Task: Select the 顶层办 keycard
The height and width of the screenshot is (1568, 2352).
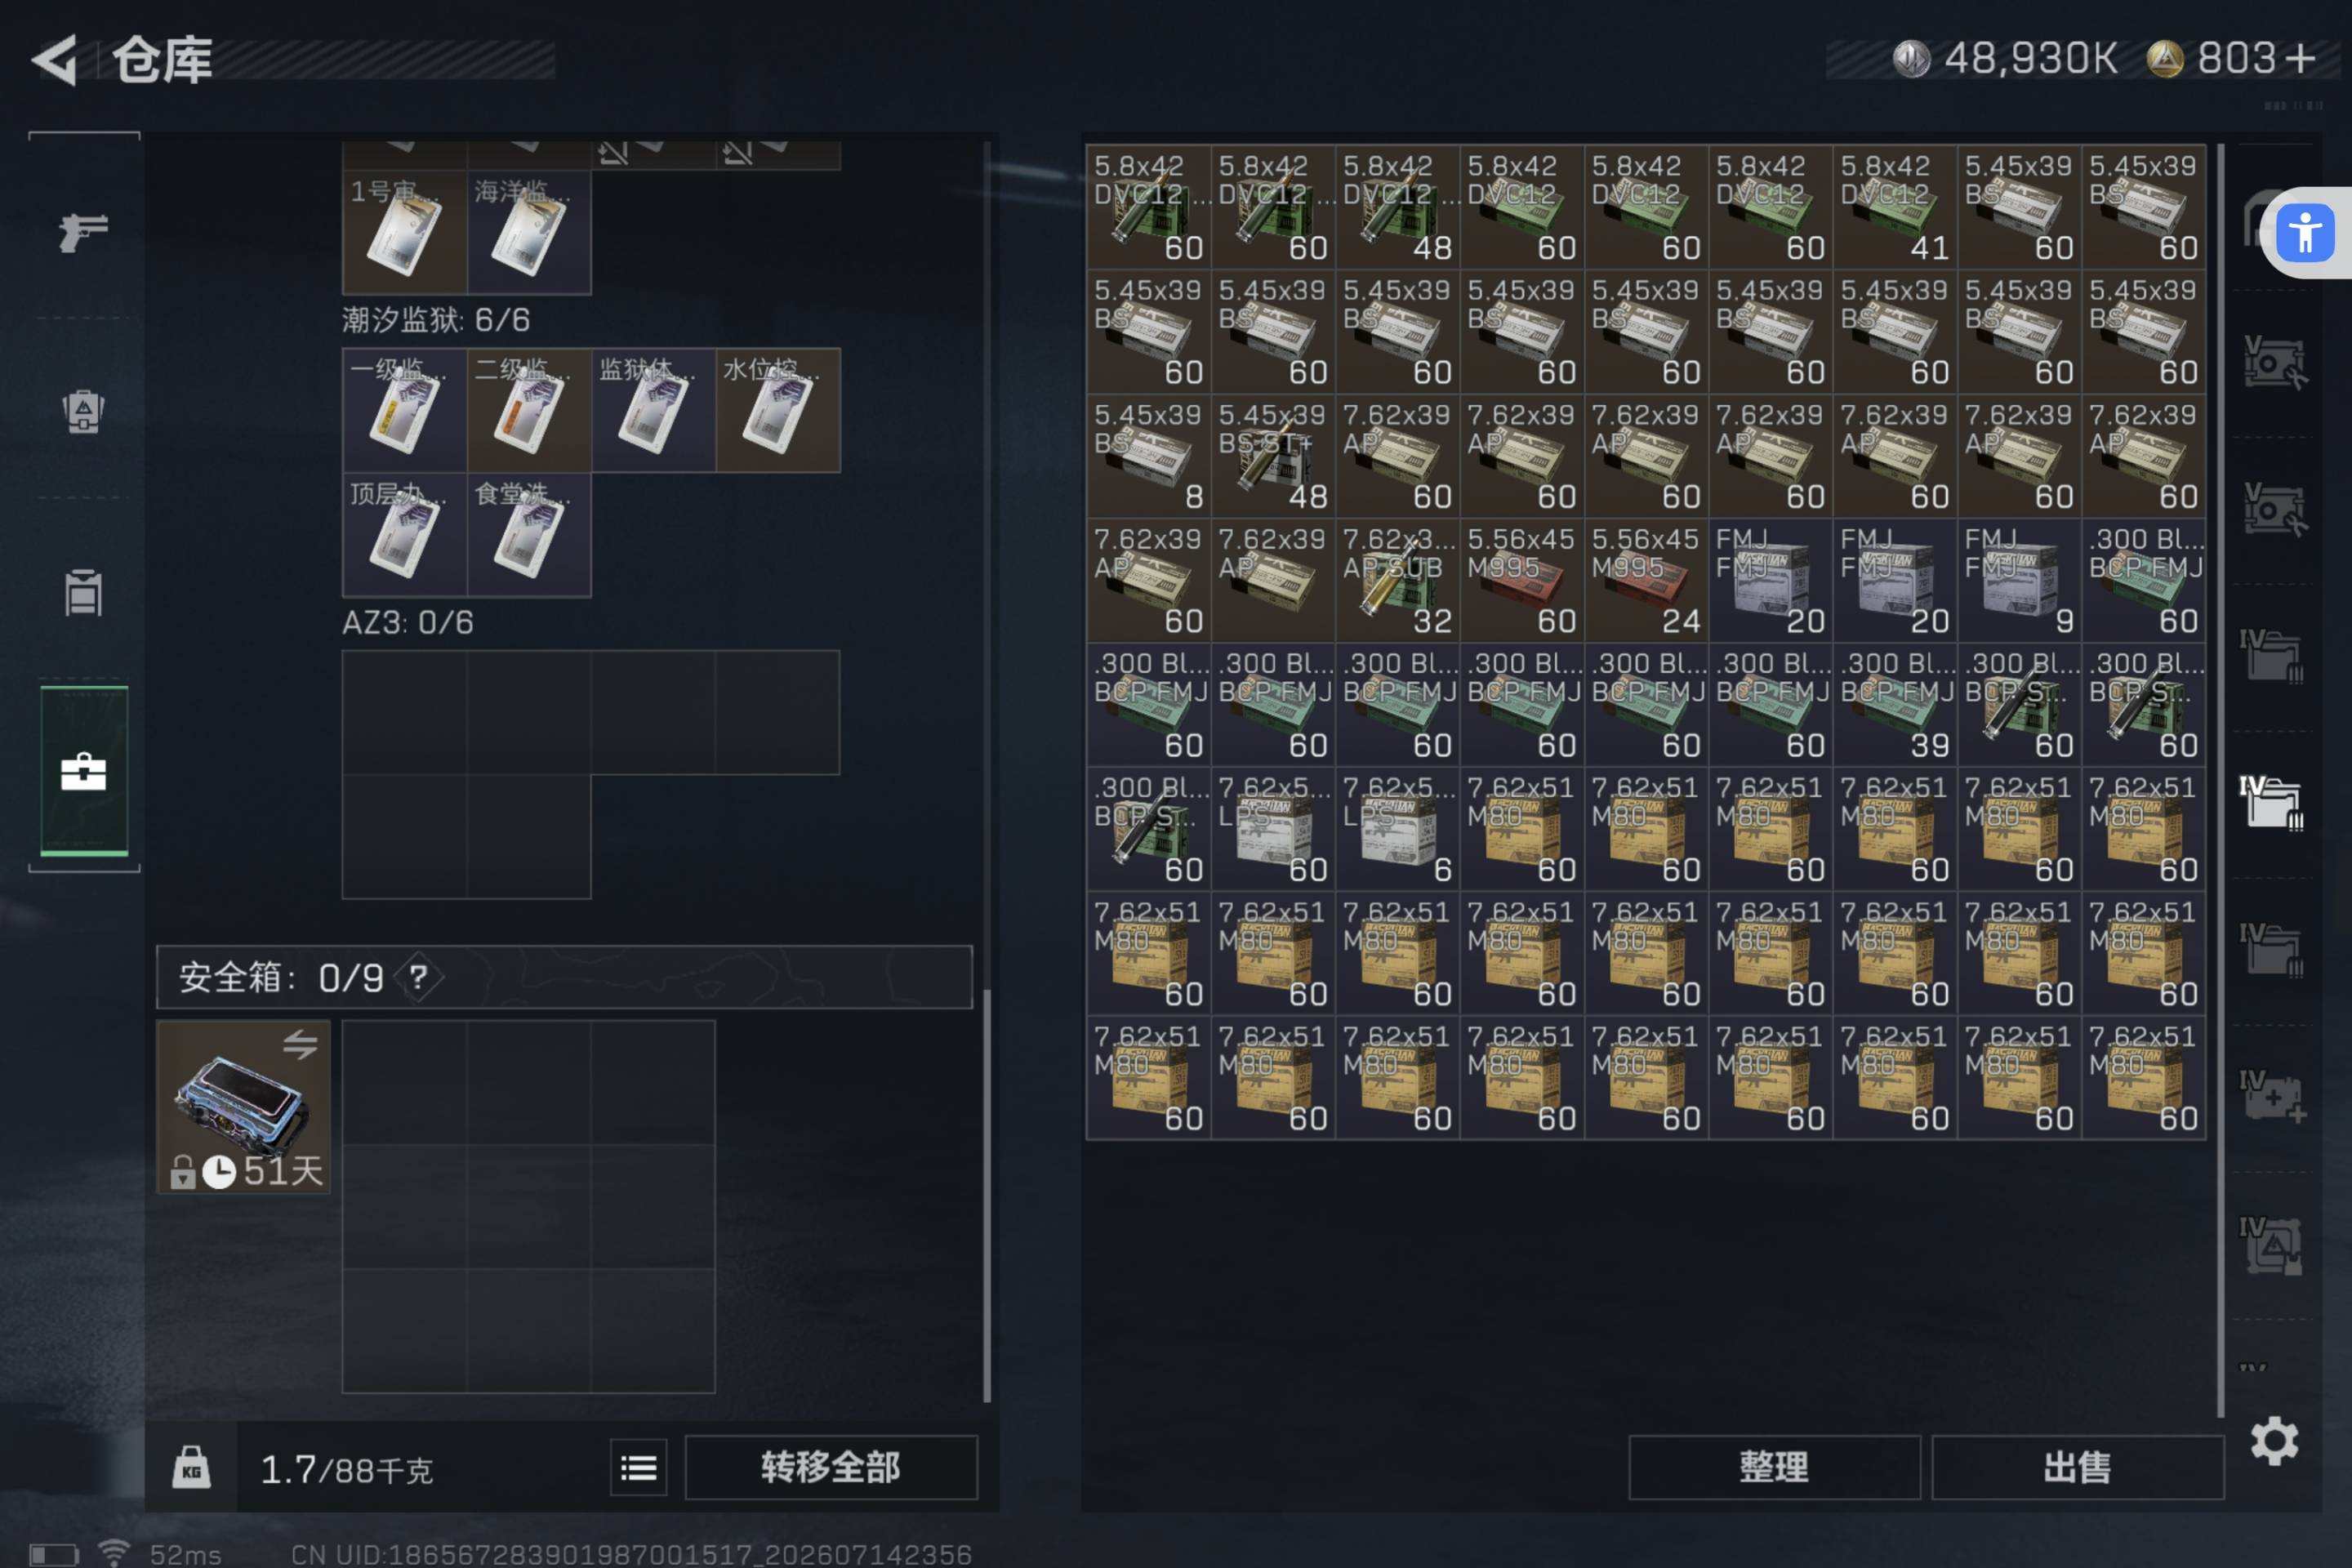Action: 405,535
